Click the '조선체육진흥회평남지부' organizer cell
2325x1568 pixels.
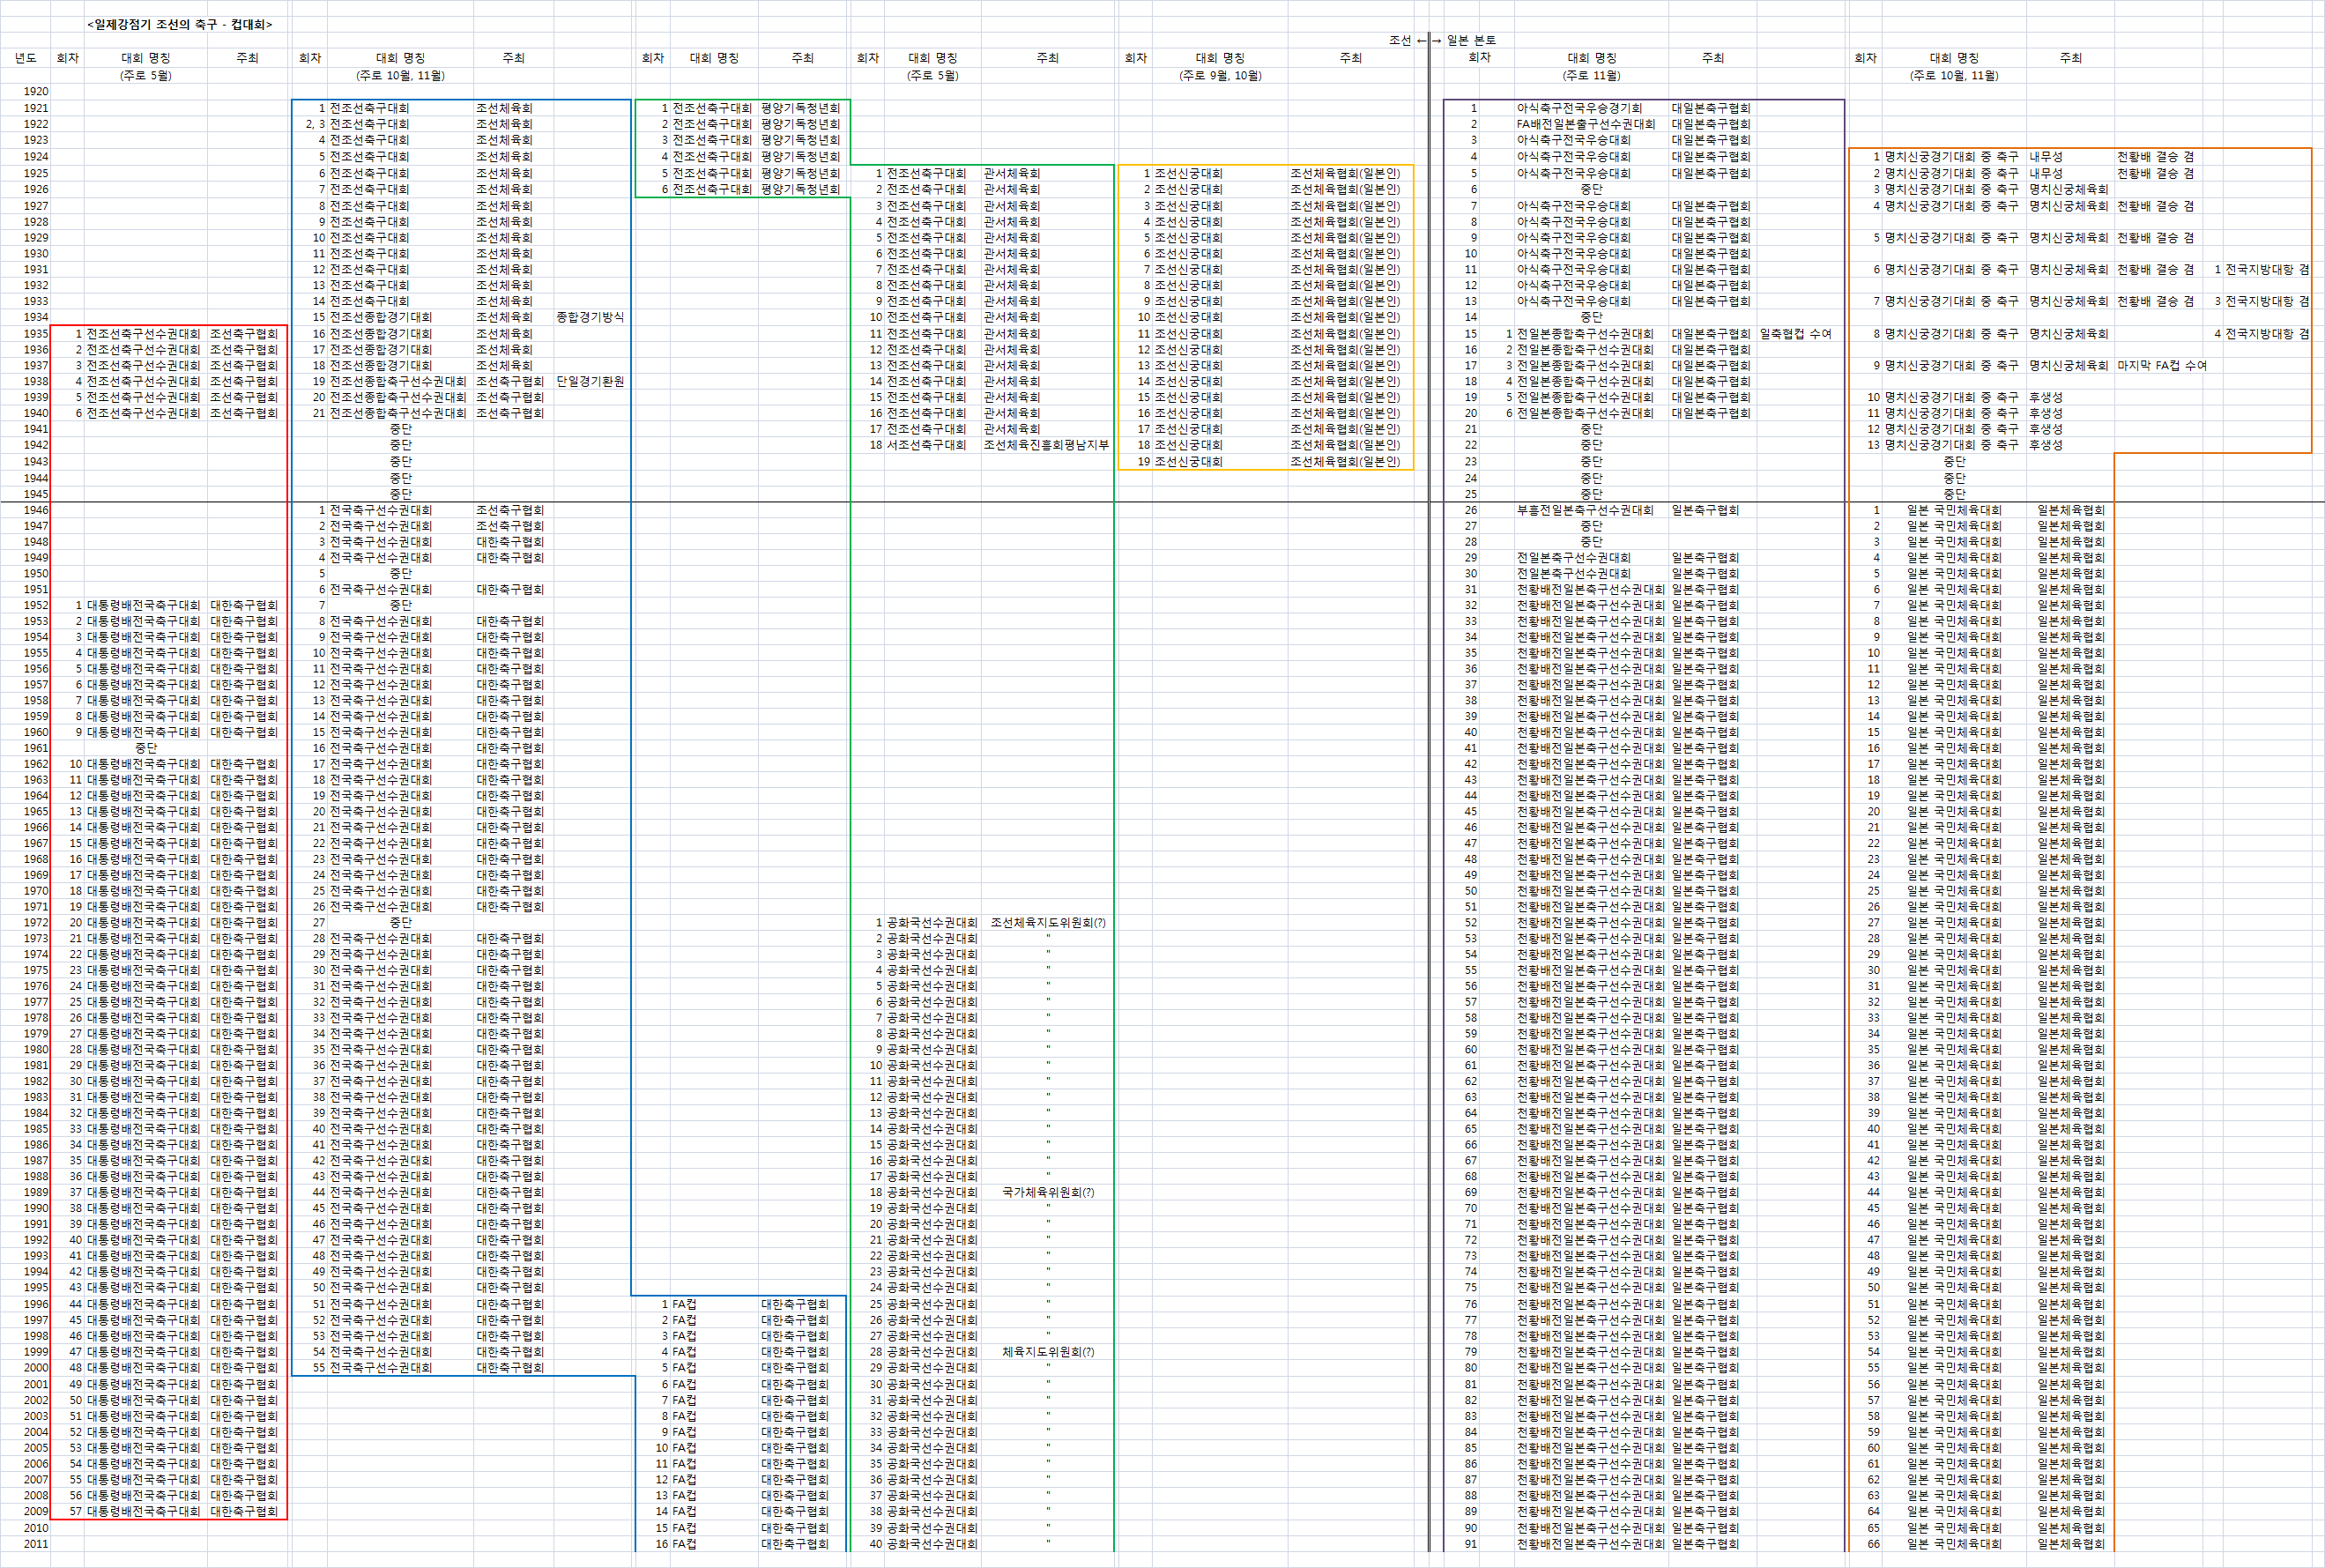point(1046,445)
